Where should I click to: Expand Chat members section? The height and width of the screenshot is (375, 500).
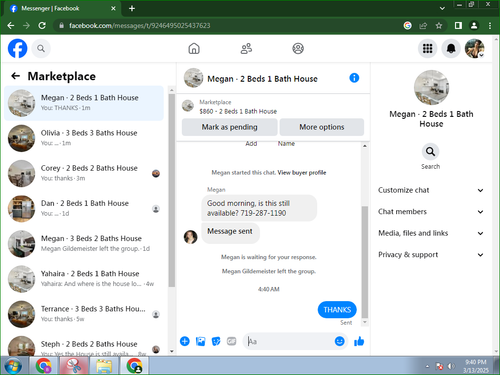(430, 212)
